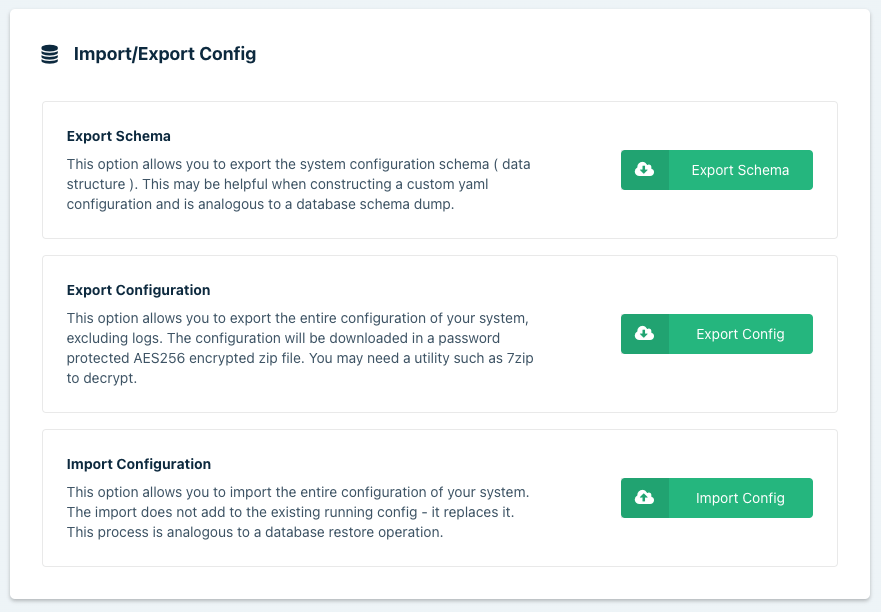Click the line starting 'This option allows you to import'
Screen dimensions: 881x612
297,493
